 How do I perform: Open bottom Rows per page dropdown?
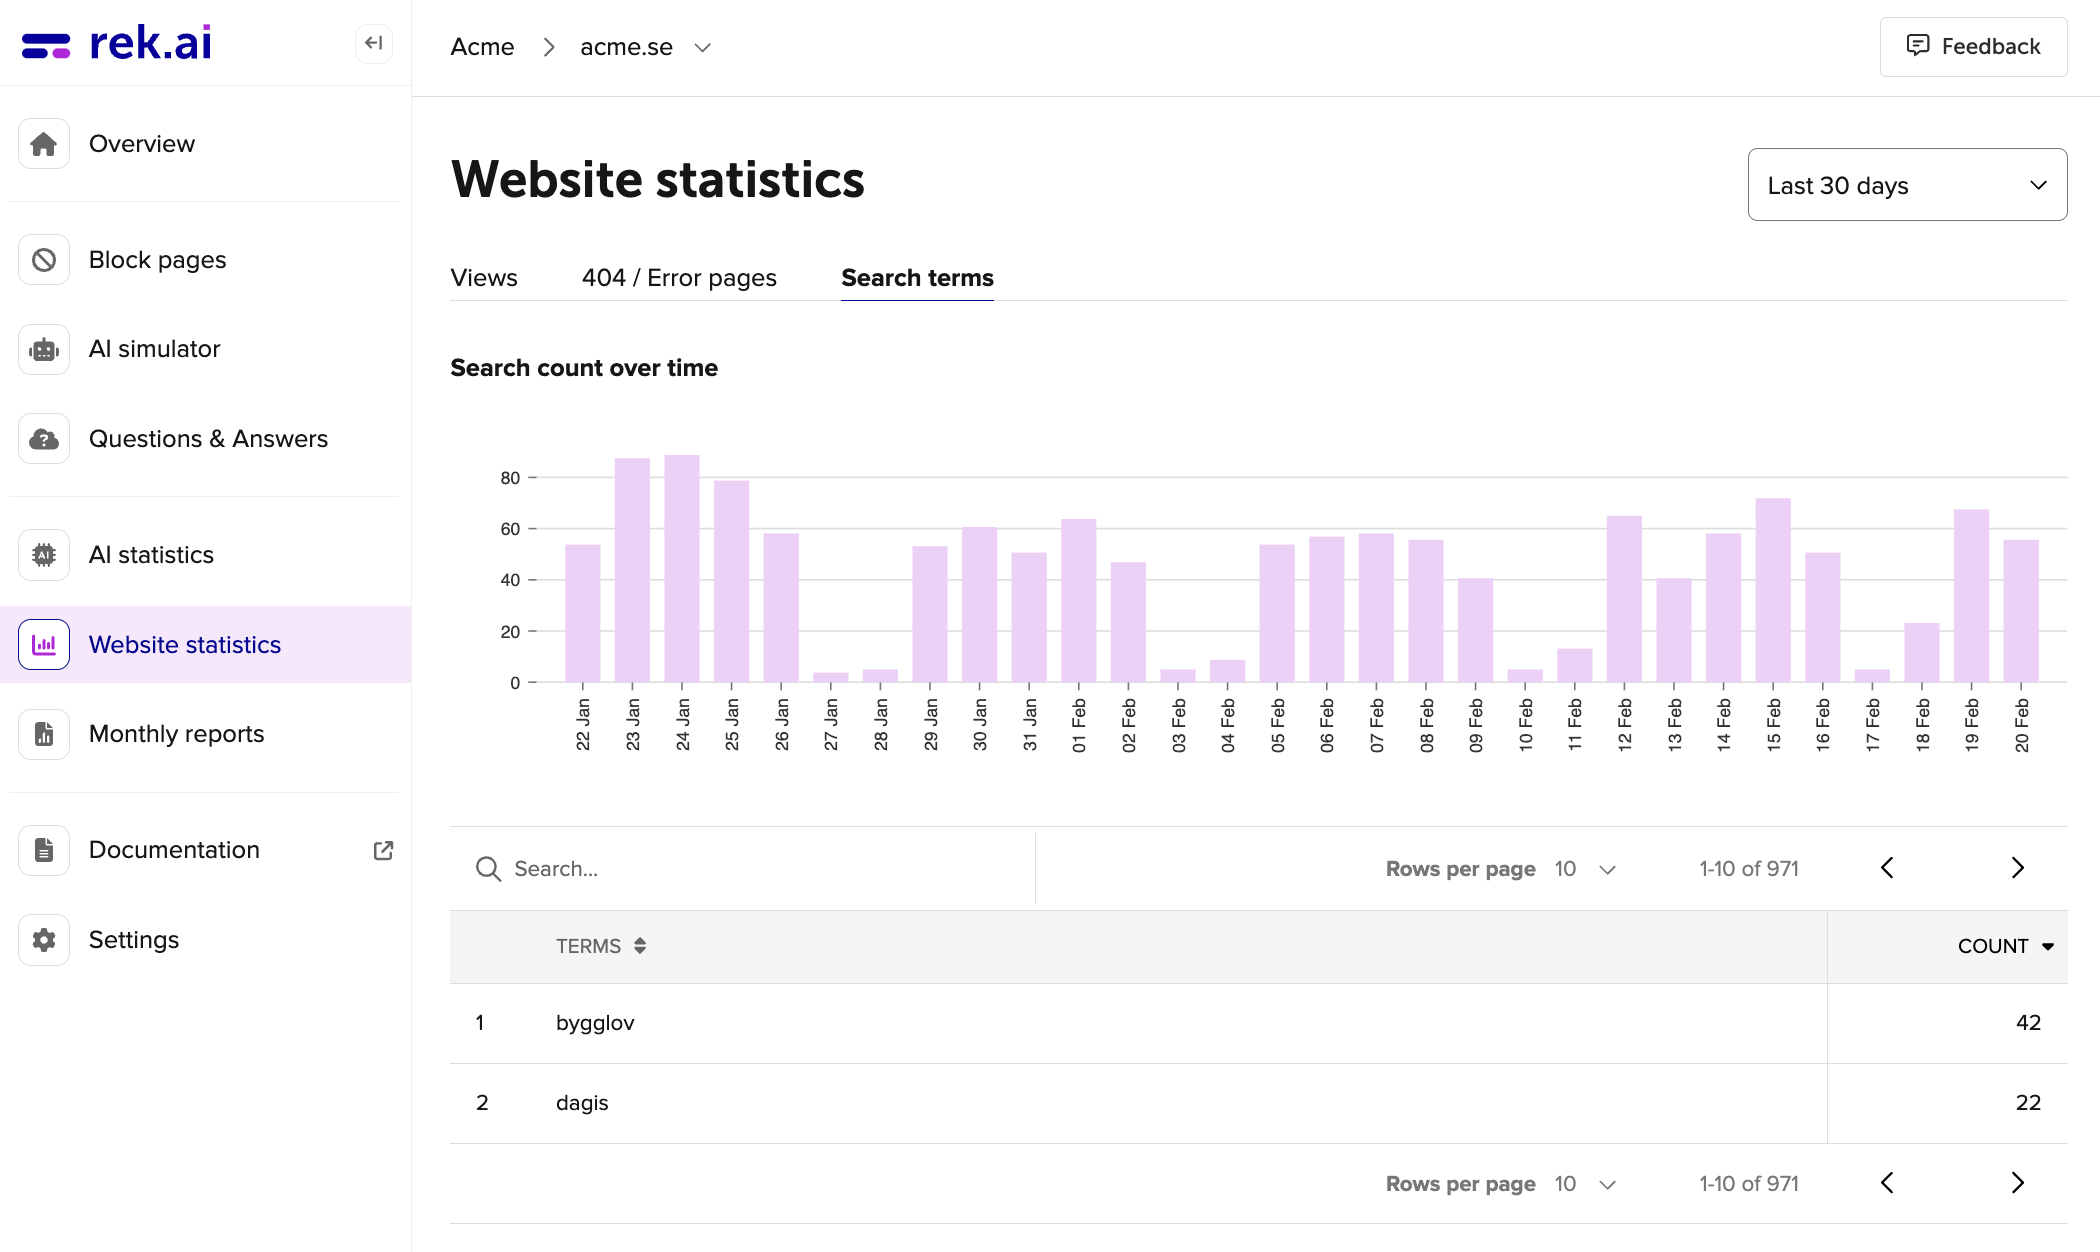coord(1585,1184)
